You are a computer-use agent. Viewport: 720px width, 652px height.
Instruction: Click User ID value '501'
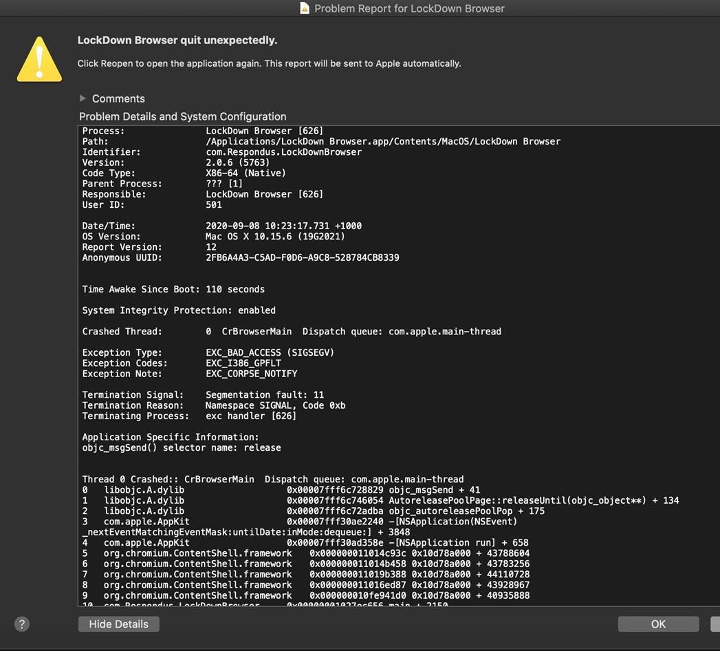[x=214, y=205]
